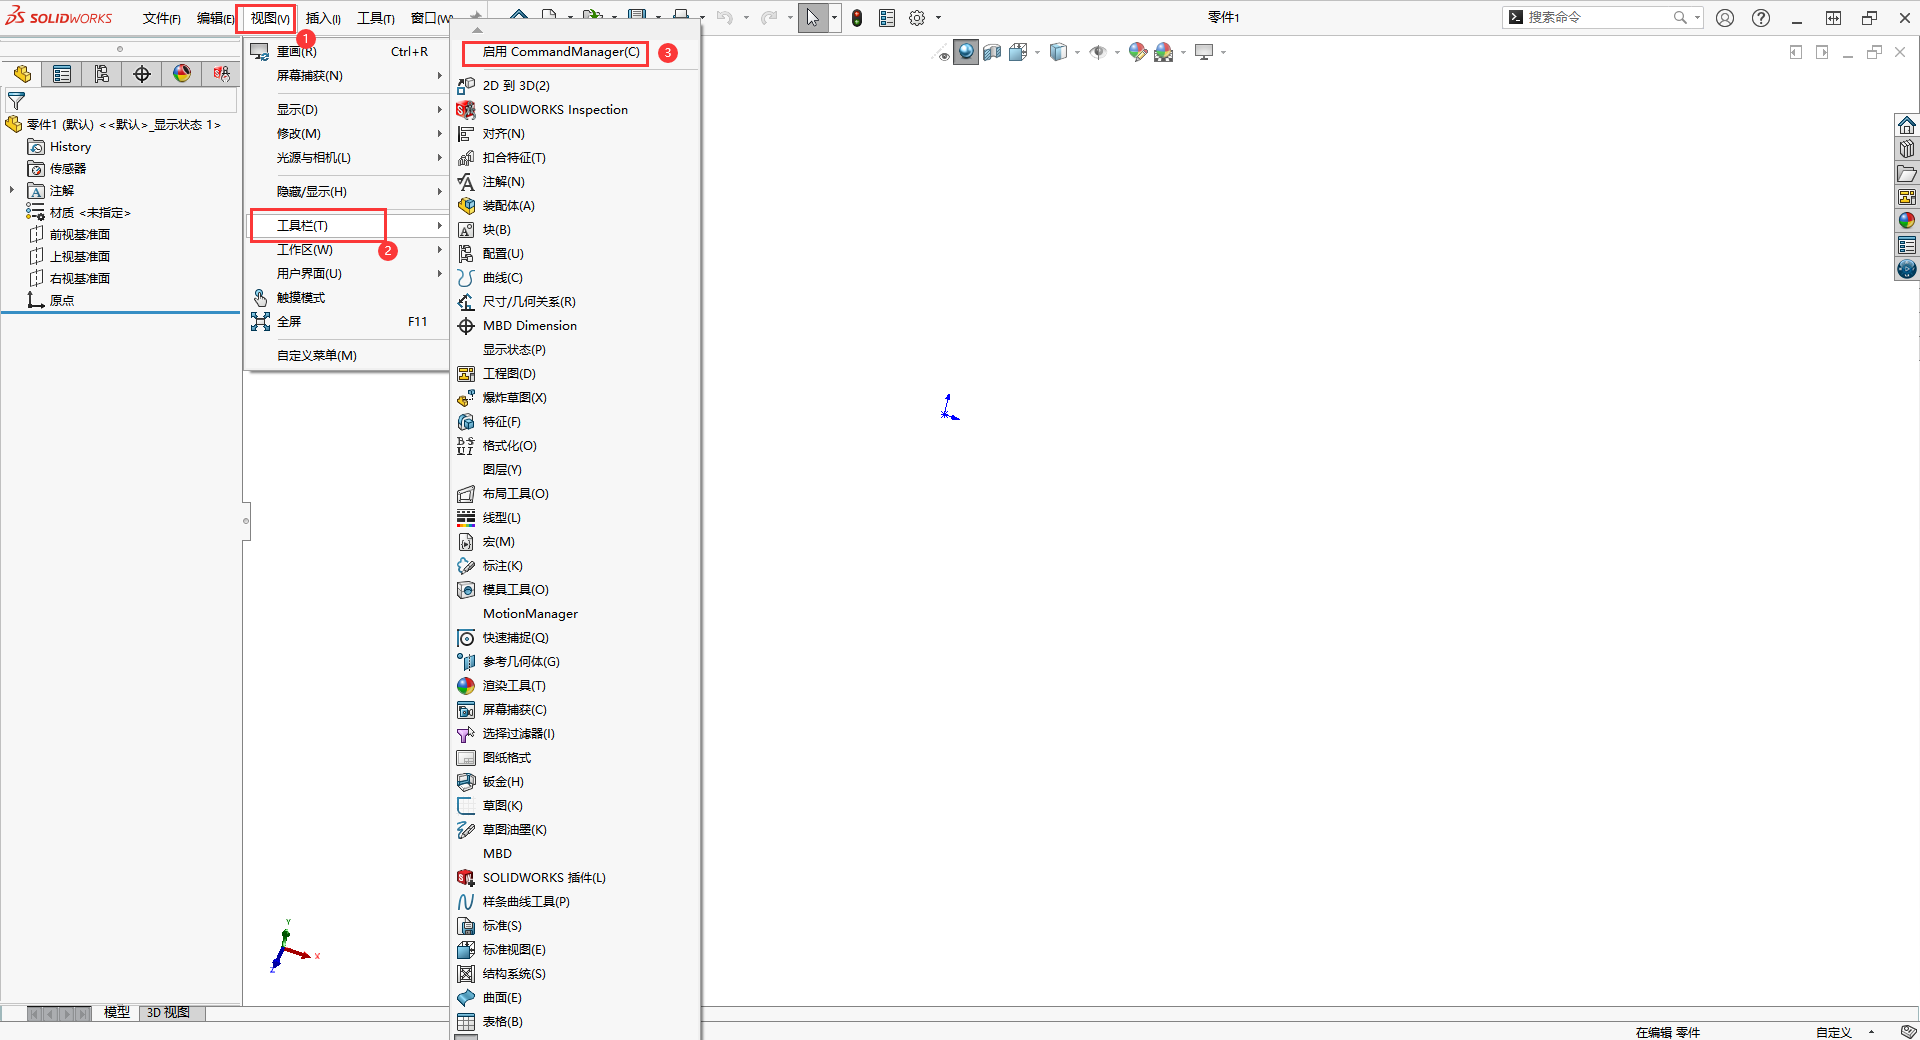Open the PropertyManager tab icon
Viewport: 1920px width, 1040px height.
[62, 74]
